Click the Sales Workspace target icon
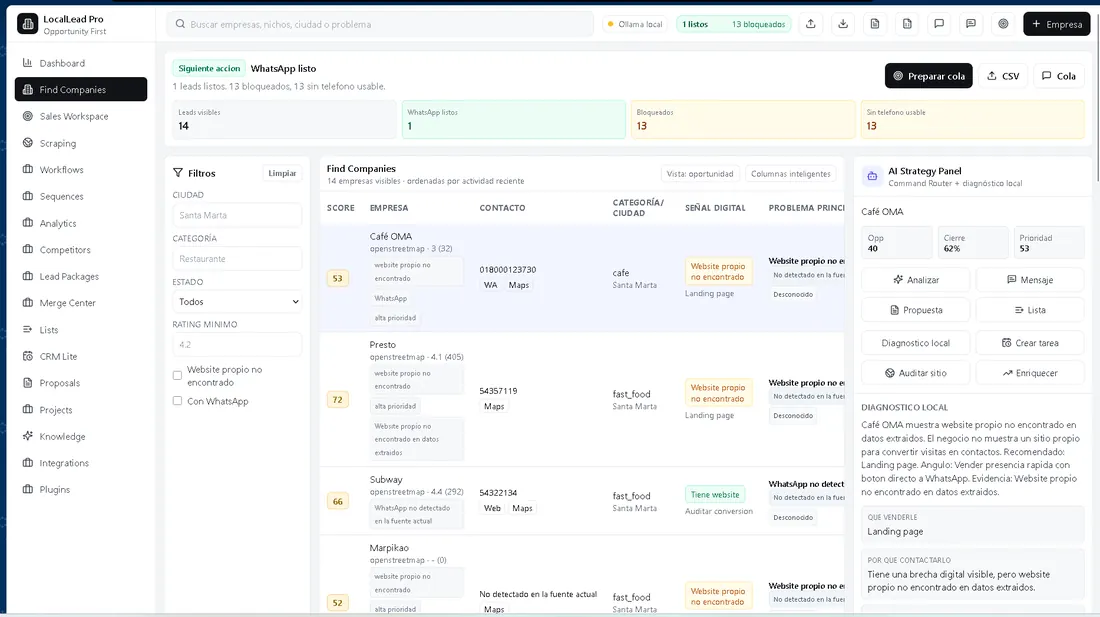The image size is (1100, 617). (27, 116)
